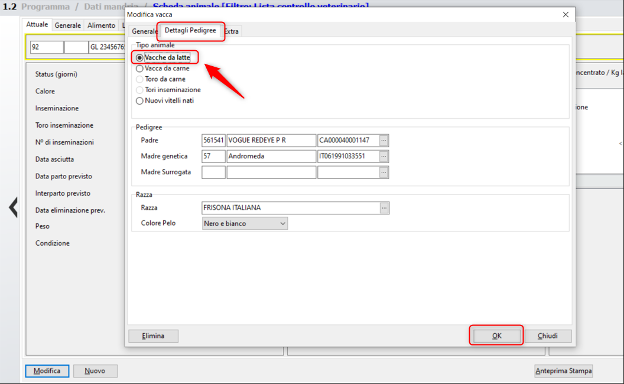Viewport: 624px width, 384px height.
Task: Click Padre name field VOGUE REDEYE P R
Action: tap(271, 140)
